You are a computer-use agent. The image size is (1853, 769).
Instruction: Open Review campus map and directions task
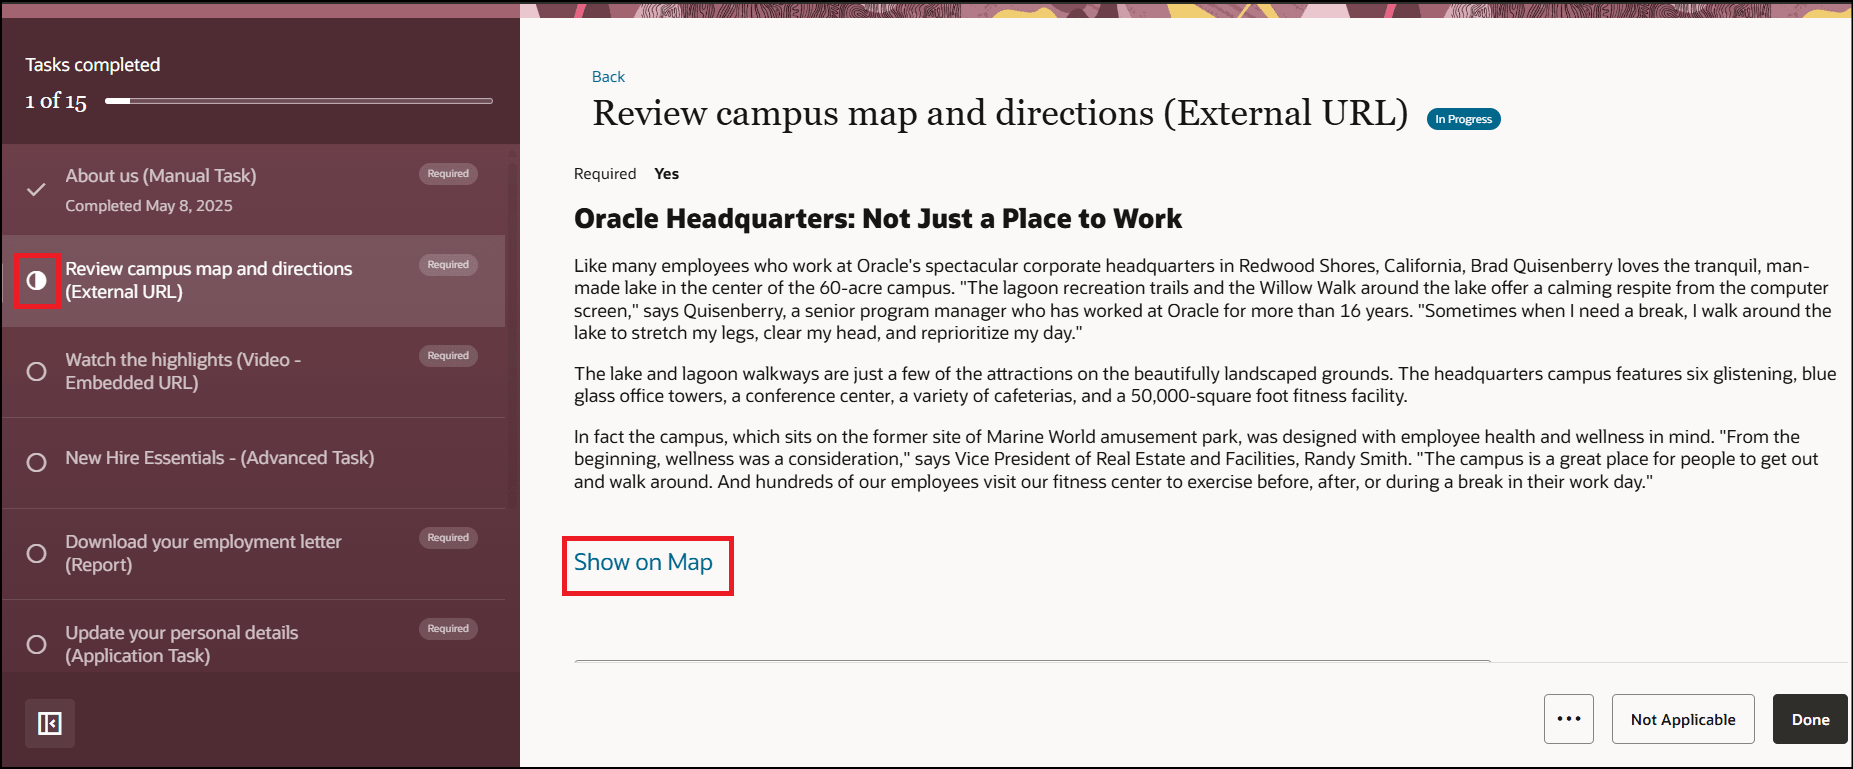253,281
